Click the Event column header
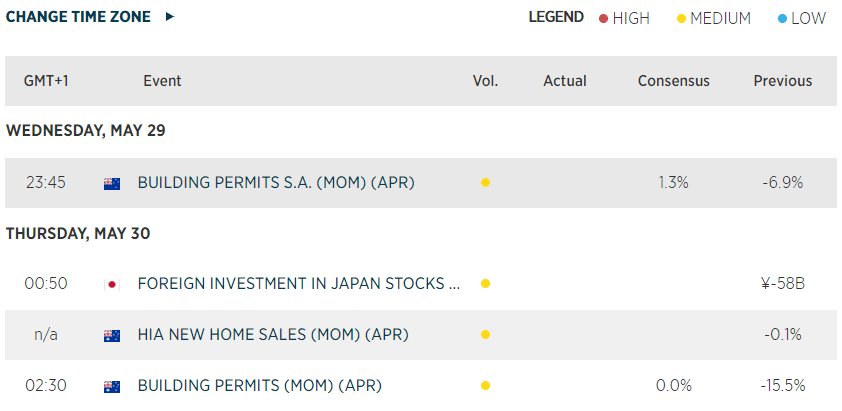Screen dimensions: 842x411 pos(162,81)
